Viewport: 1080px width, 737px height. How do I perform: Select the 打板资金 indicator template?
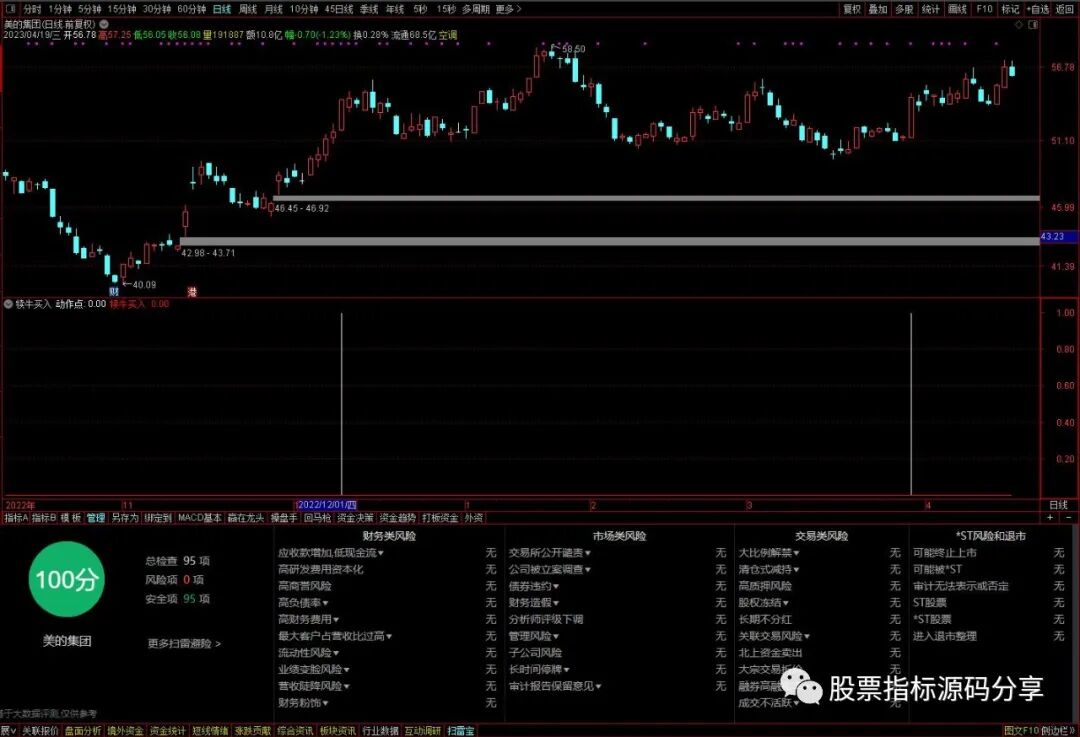point(440,518)
